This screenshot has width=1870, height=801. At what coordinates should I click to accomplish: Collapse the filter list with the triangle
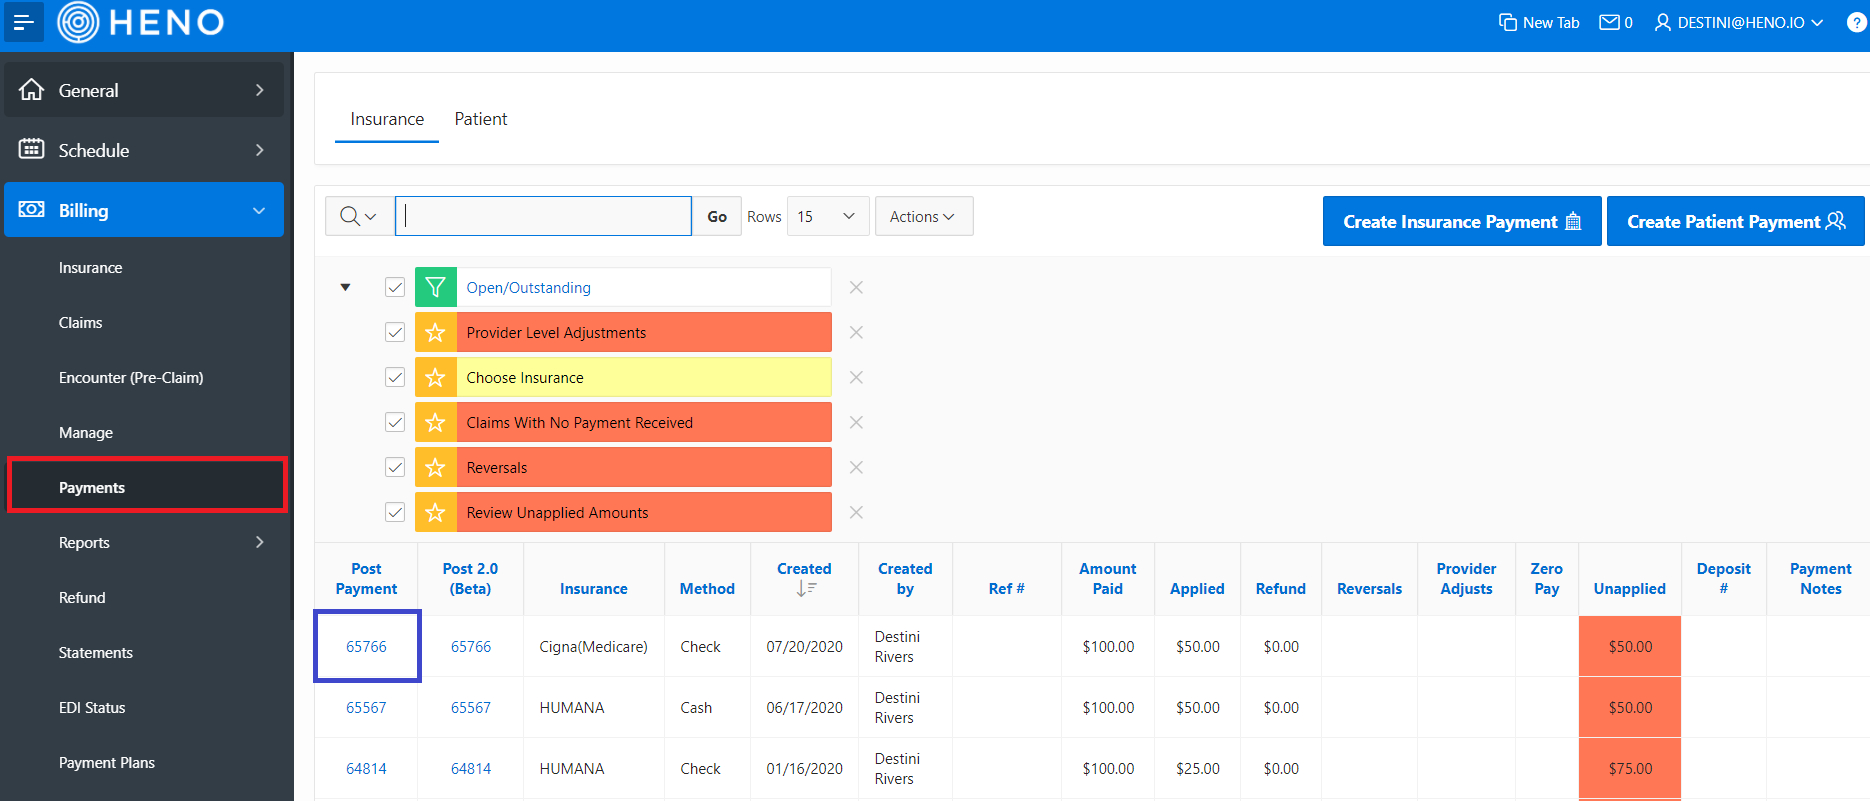coord(346,287)
